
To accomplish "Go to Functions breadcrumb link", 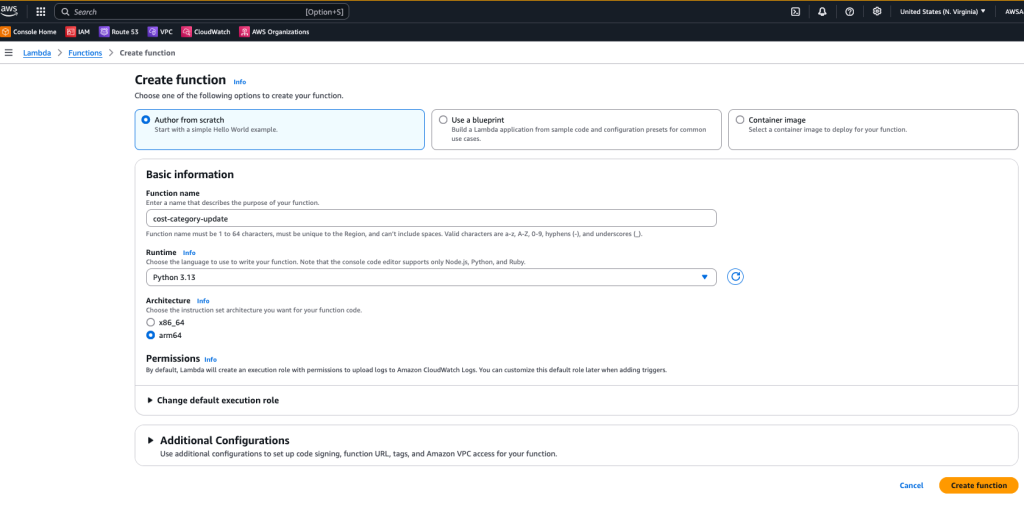I will click(x=85, y=53).
